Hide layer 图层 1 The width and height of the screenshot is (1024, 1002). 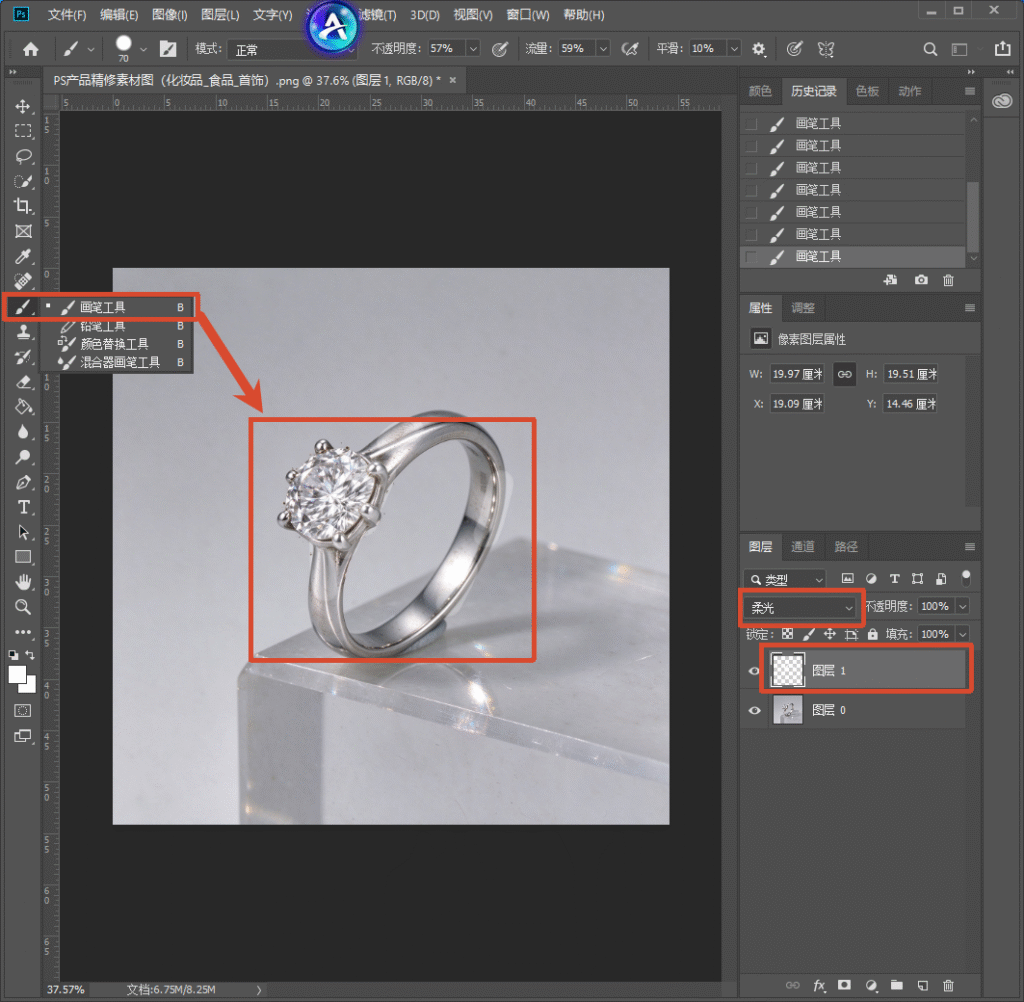tap(754, 671)
